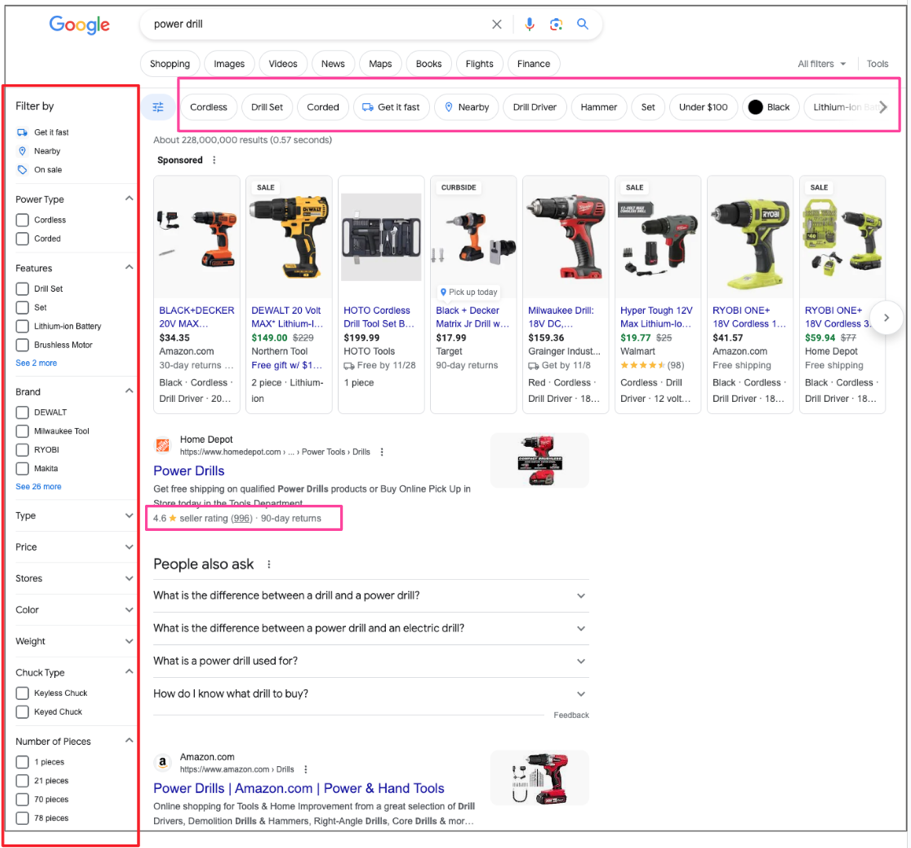Collapse the Features filter section
911x848 pixels.
[x=129, y=267]
